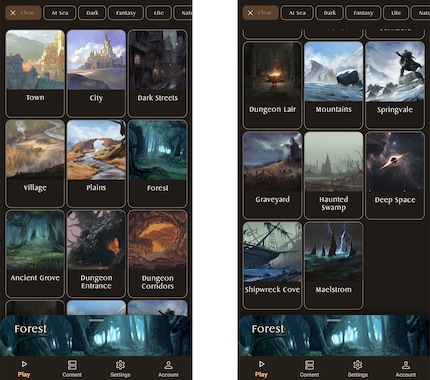Choose the Forest card in the grid
The width and height of the screenshot is (430, 380).
coord(157,163)
